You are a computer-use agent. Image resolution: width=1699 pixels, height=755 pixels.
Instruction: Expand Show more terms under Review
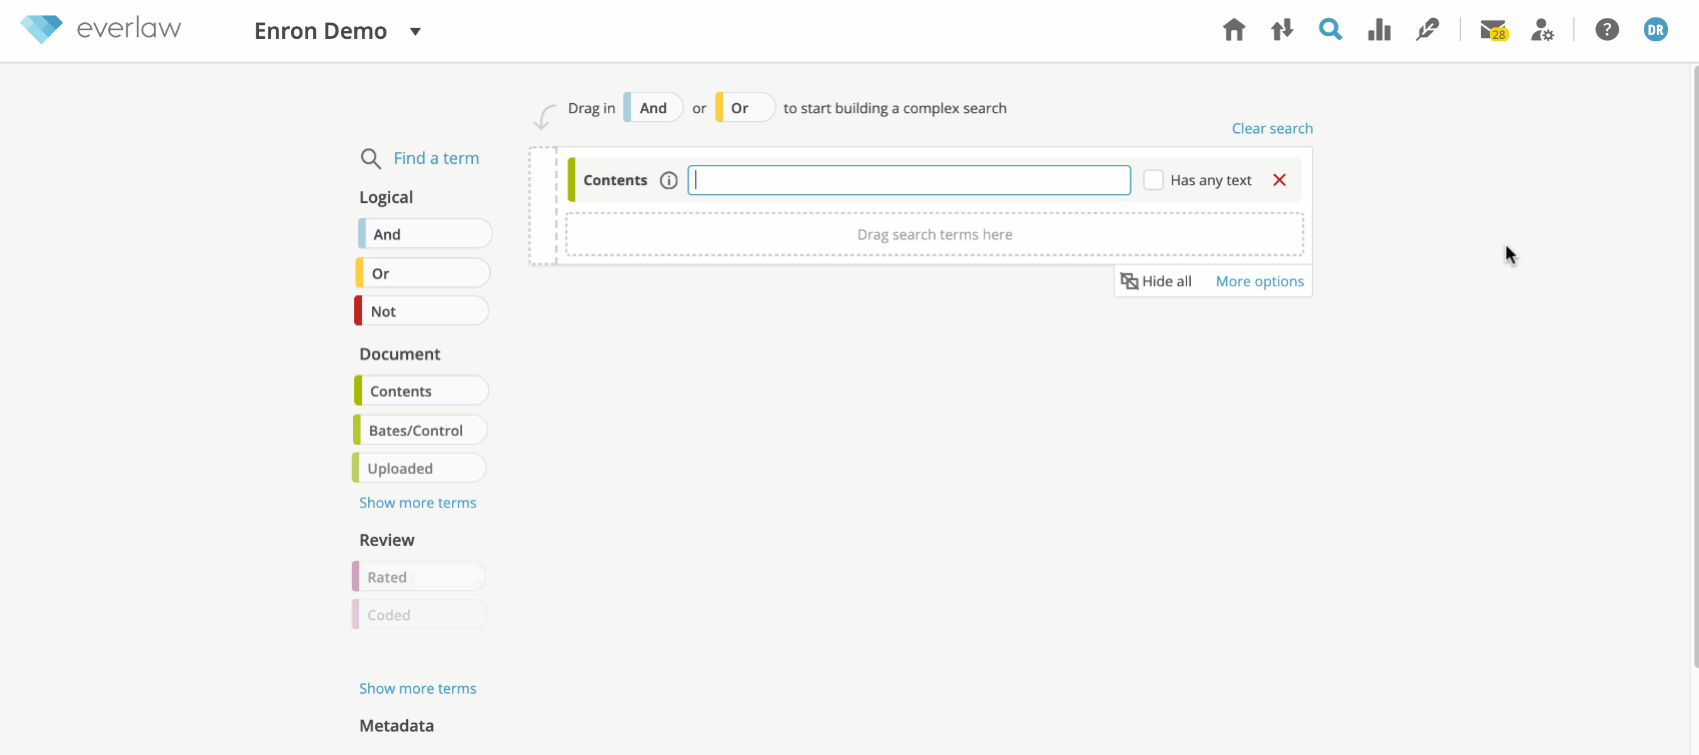click(418, 689)
